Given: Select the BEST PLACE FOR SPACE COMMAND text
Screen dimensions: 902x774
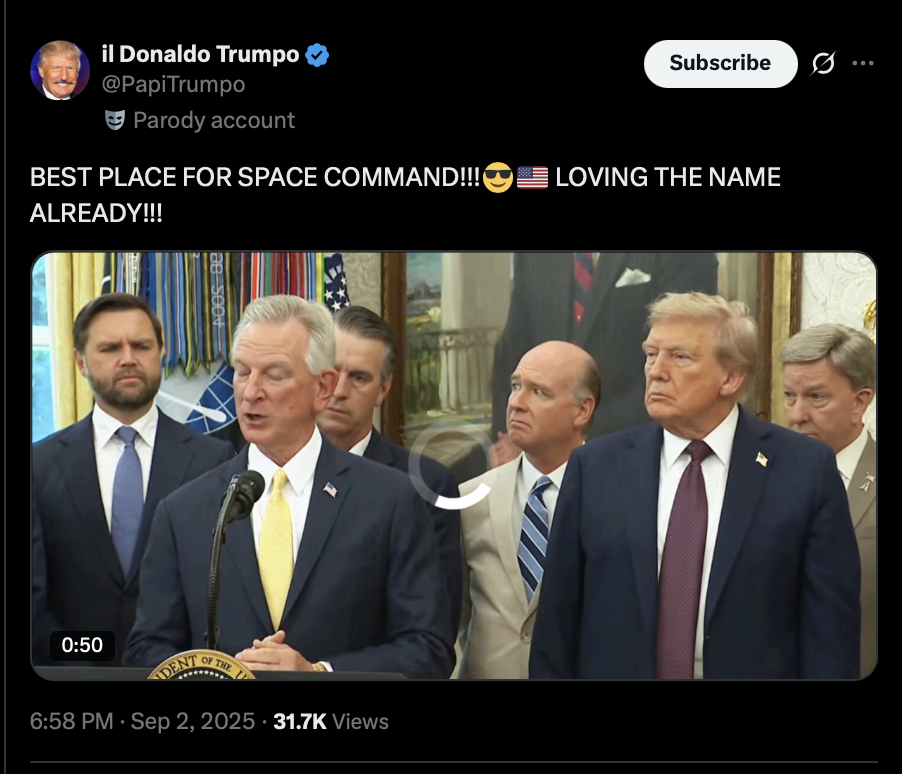Looking at the screenshot, I should click(x=255, y=177).
